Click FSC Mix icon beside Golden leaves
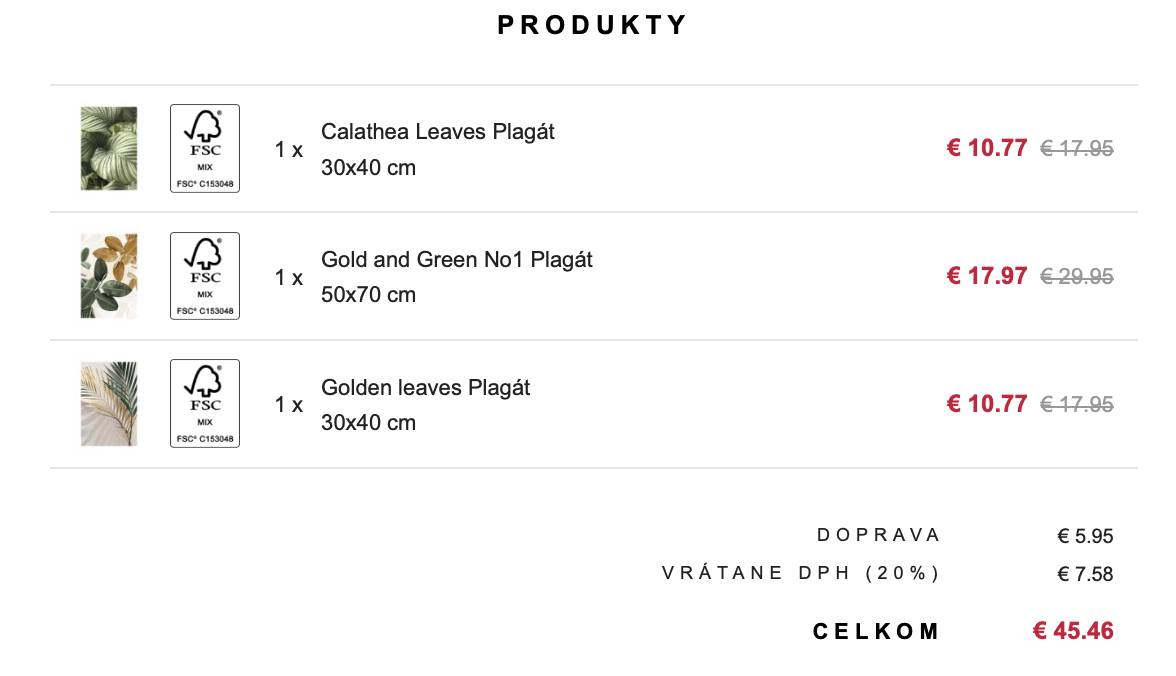This screenshot has height=676, width=1176. pos(205,404)
